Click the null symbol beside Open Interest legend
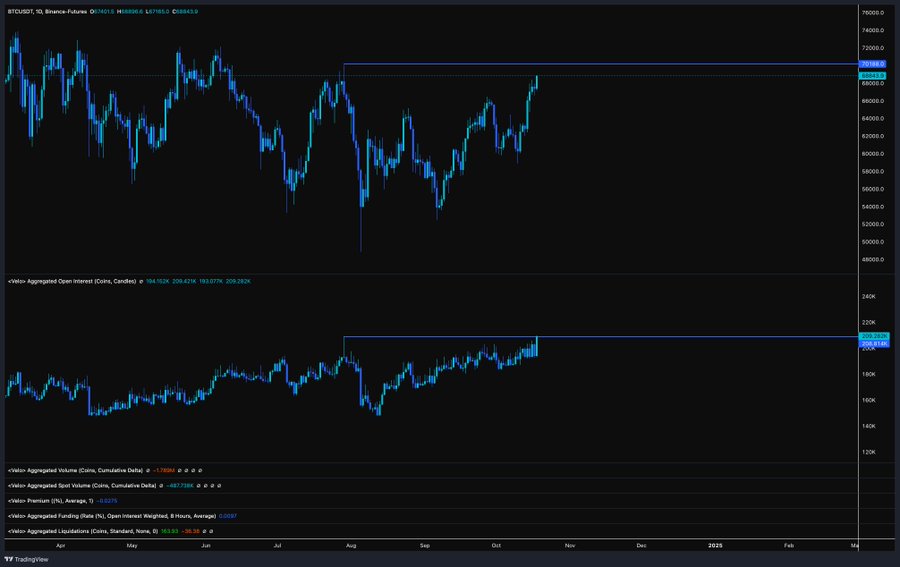 [141, 281]
